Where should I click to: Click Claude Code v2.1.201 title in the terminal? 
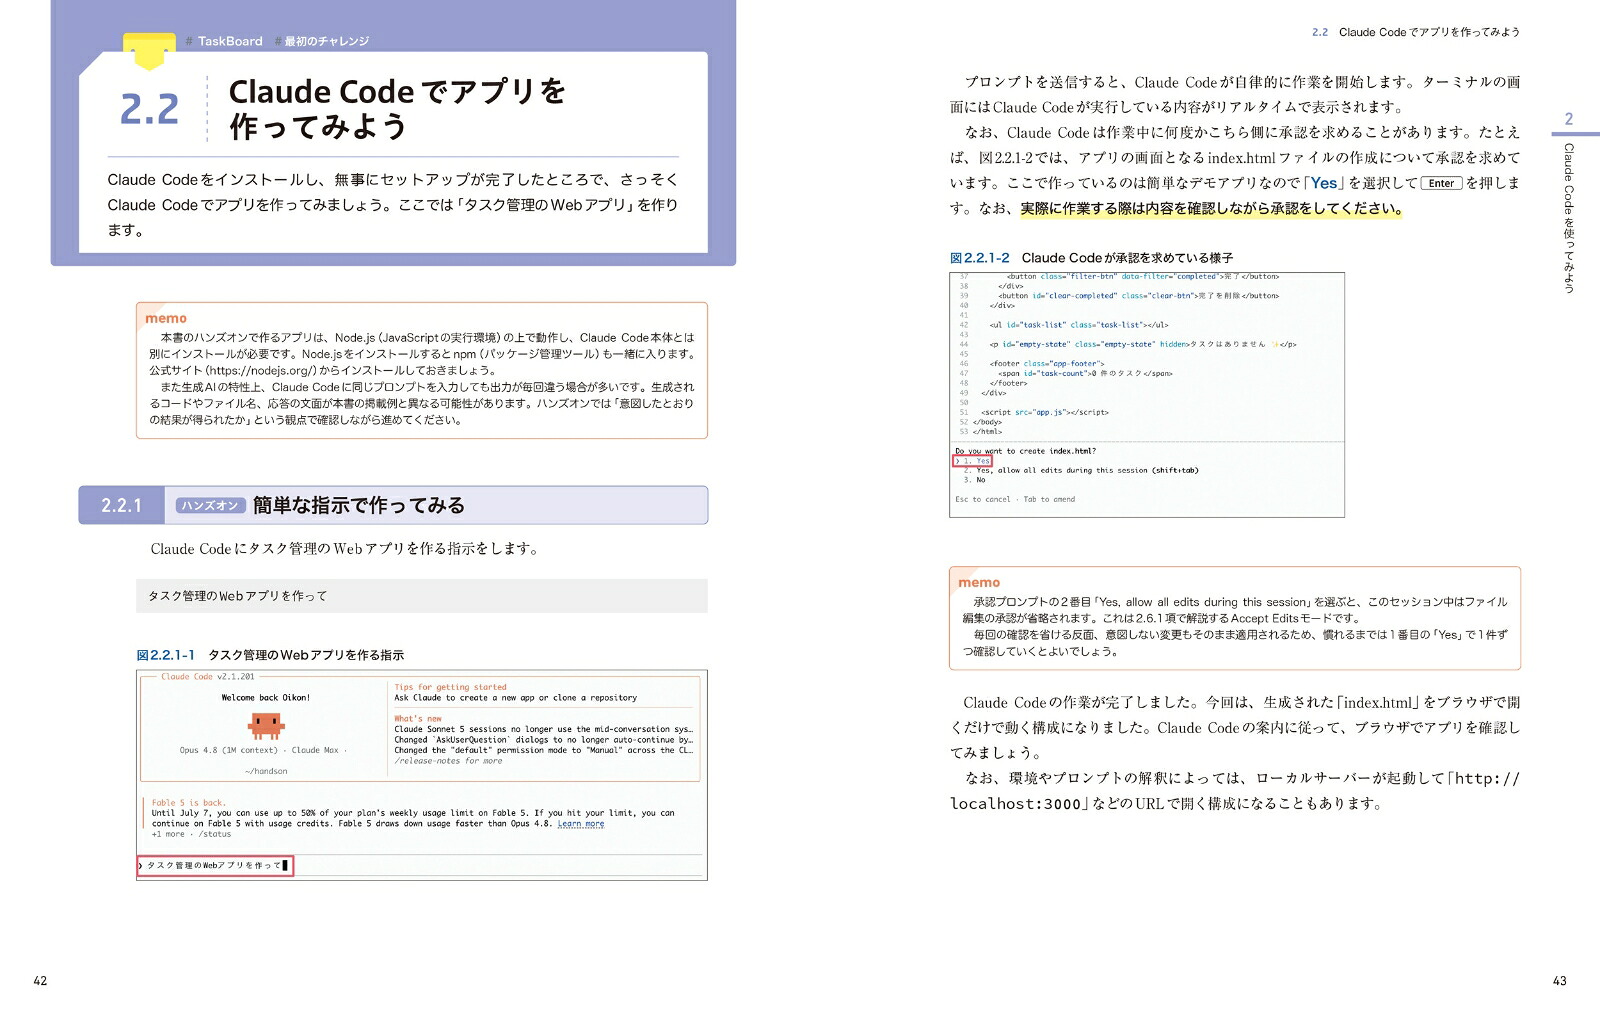(x=208, y=677)
